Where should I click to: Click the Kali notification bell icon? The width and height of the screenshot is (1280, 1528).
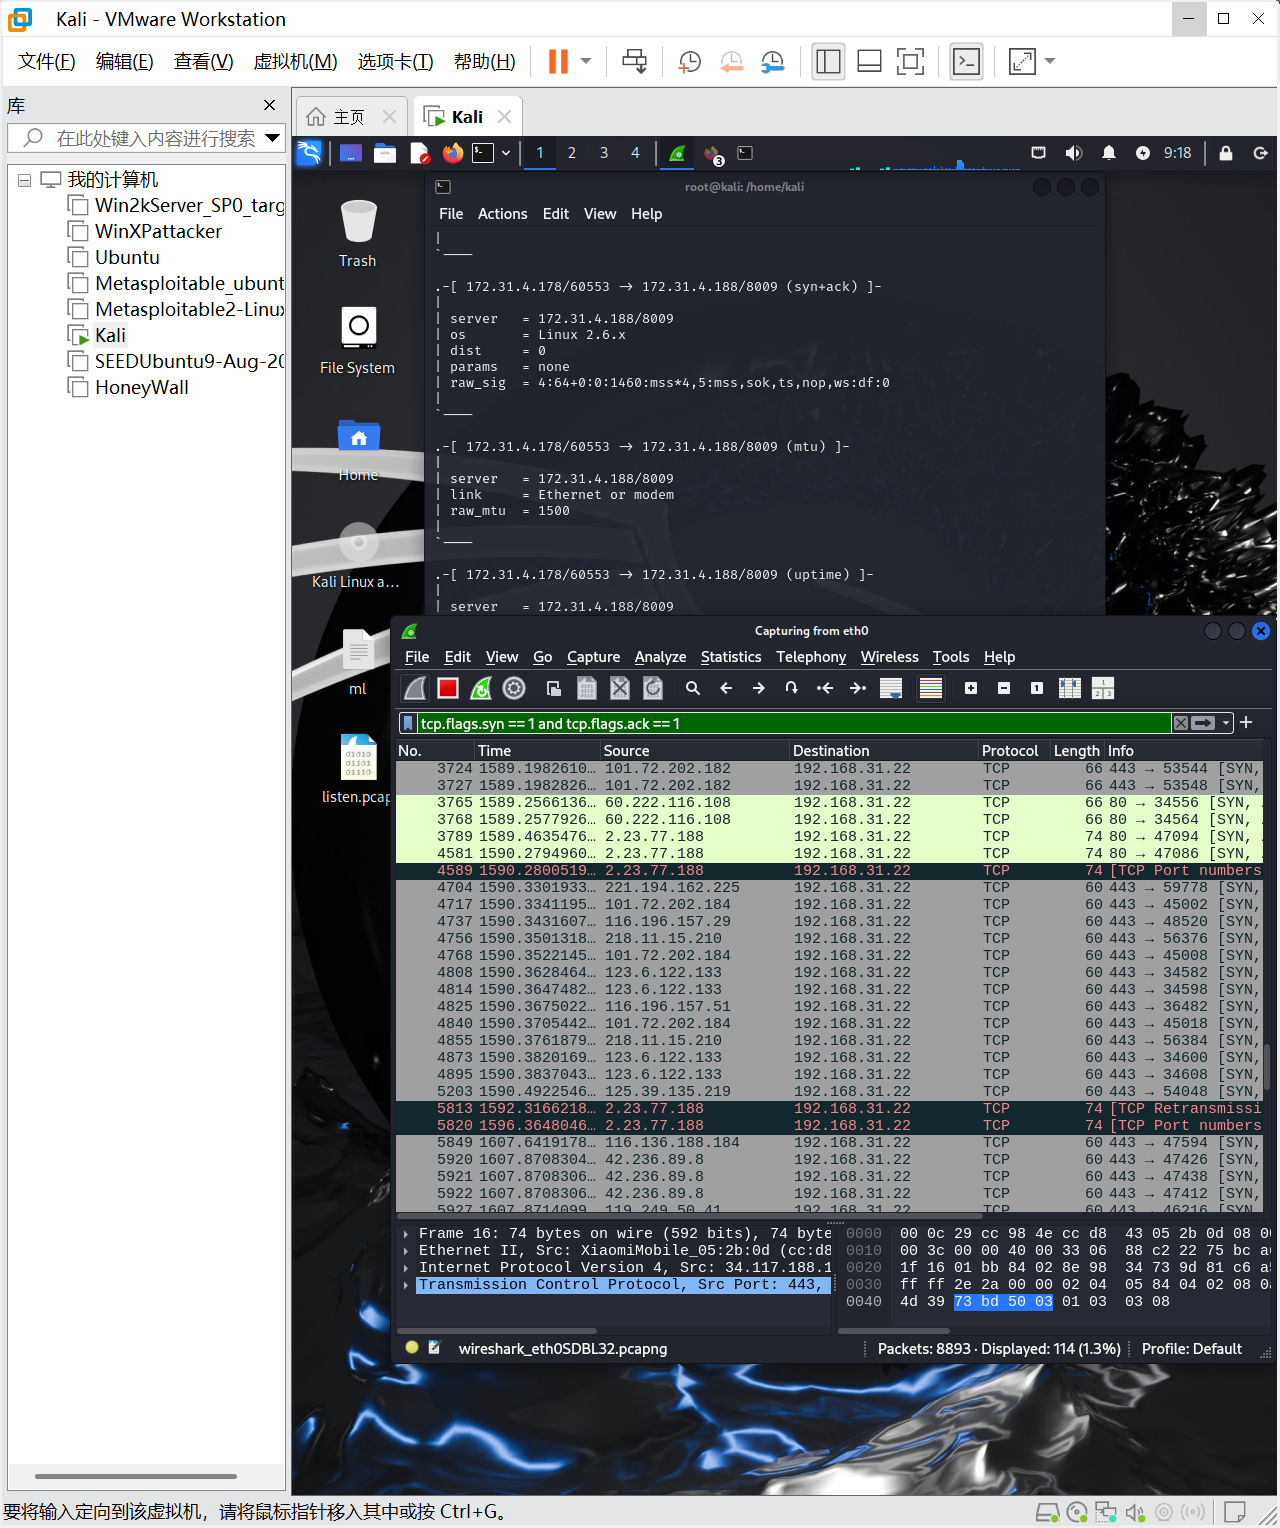point(1108,153)
